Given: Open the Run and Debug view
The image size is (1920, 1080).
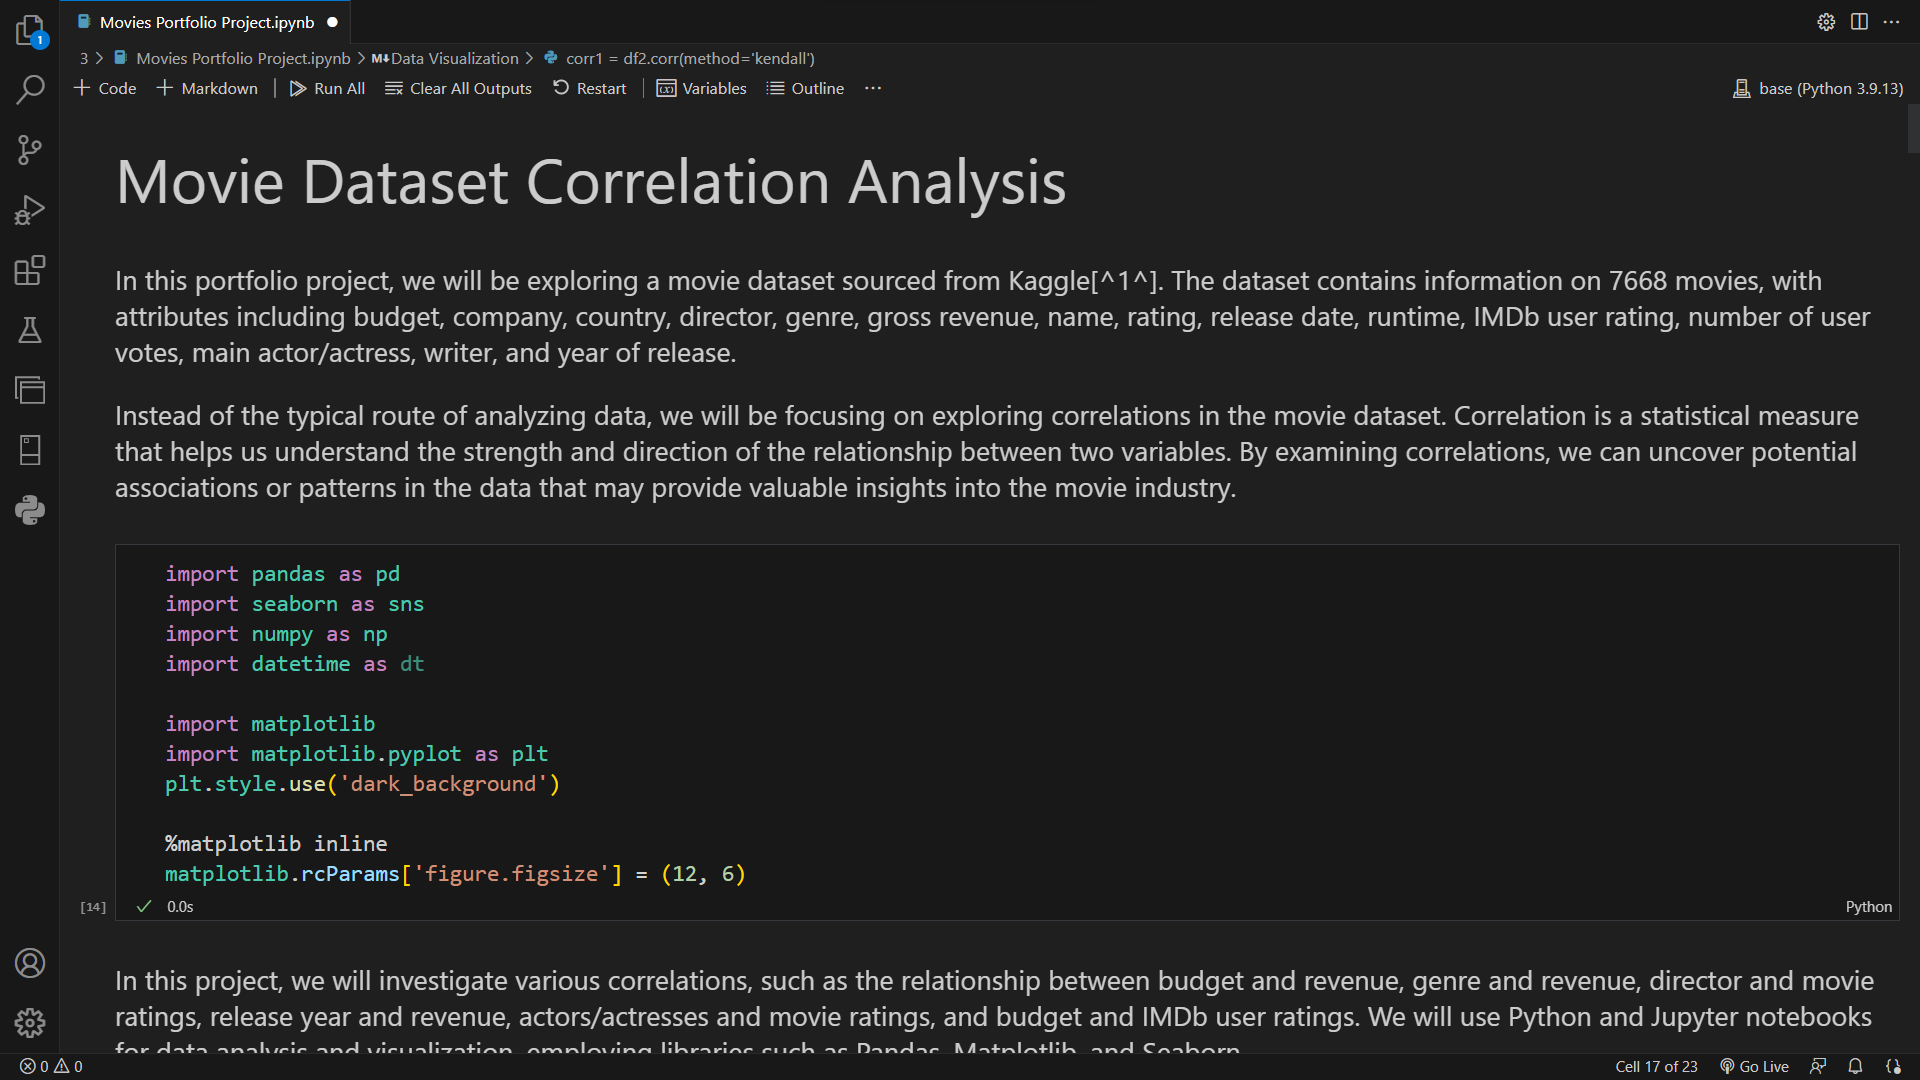Looking at the screenshot, I should (30, 210).
